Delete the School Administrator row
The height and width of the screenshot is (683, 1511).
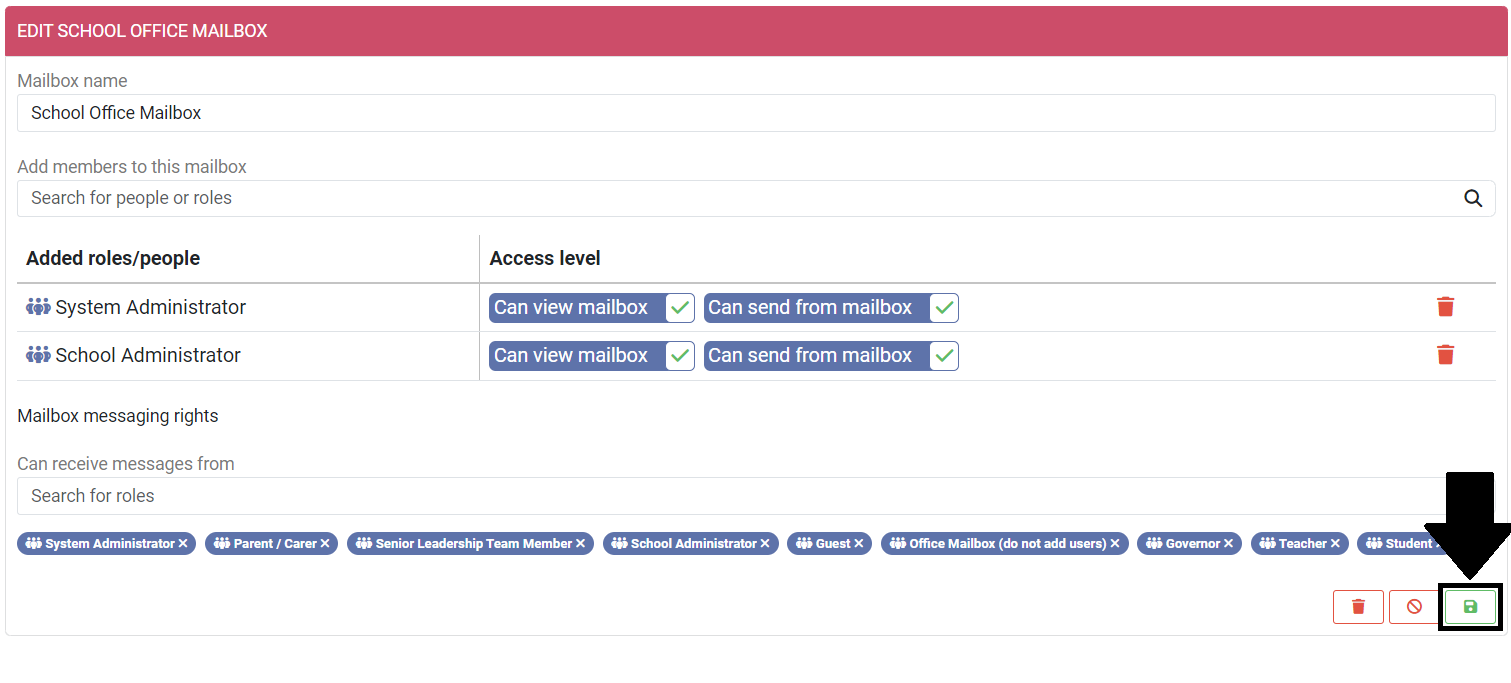click(1445, 355)
